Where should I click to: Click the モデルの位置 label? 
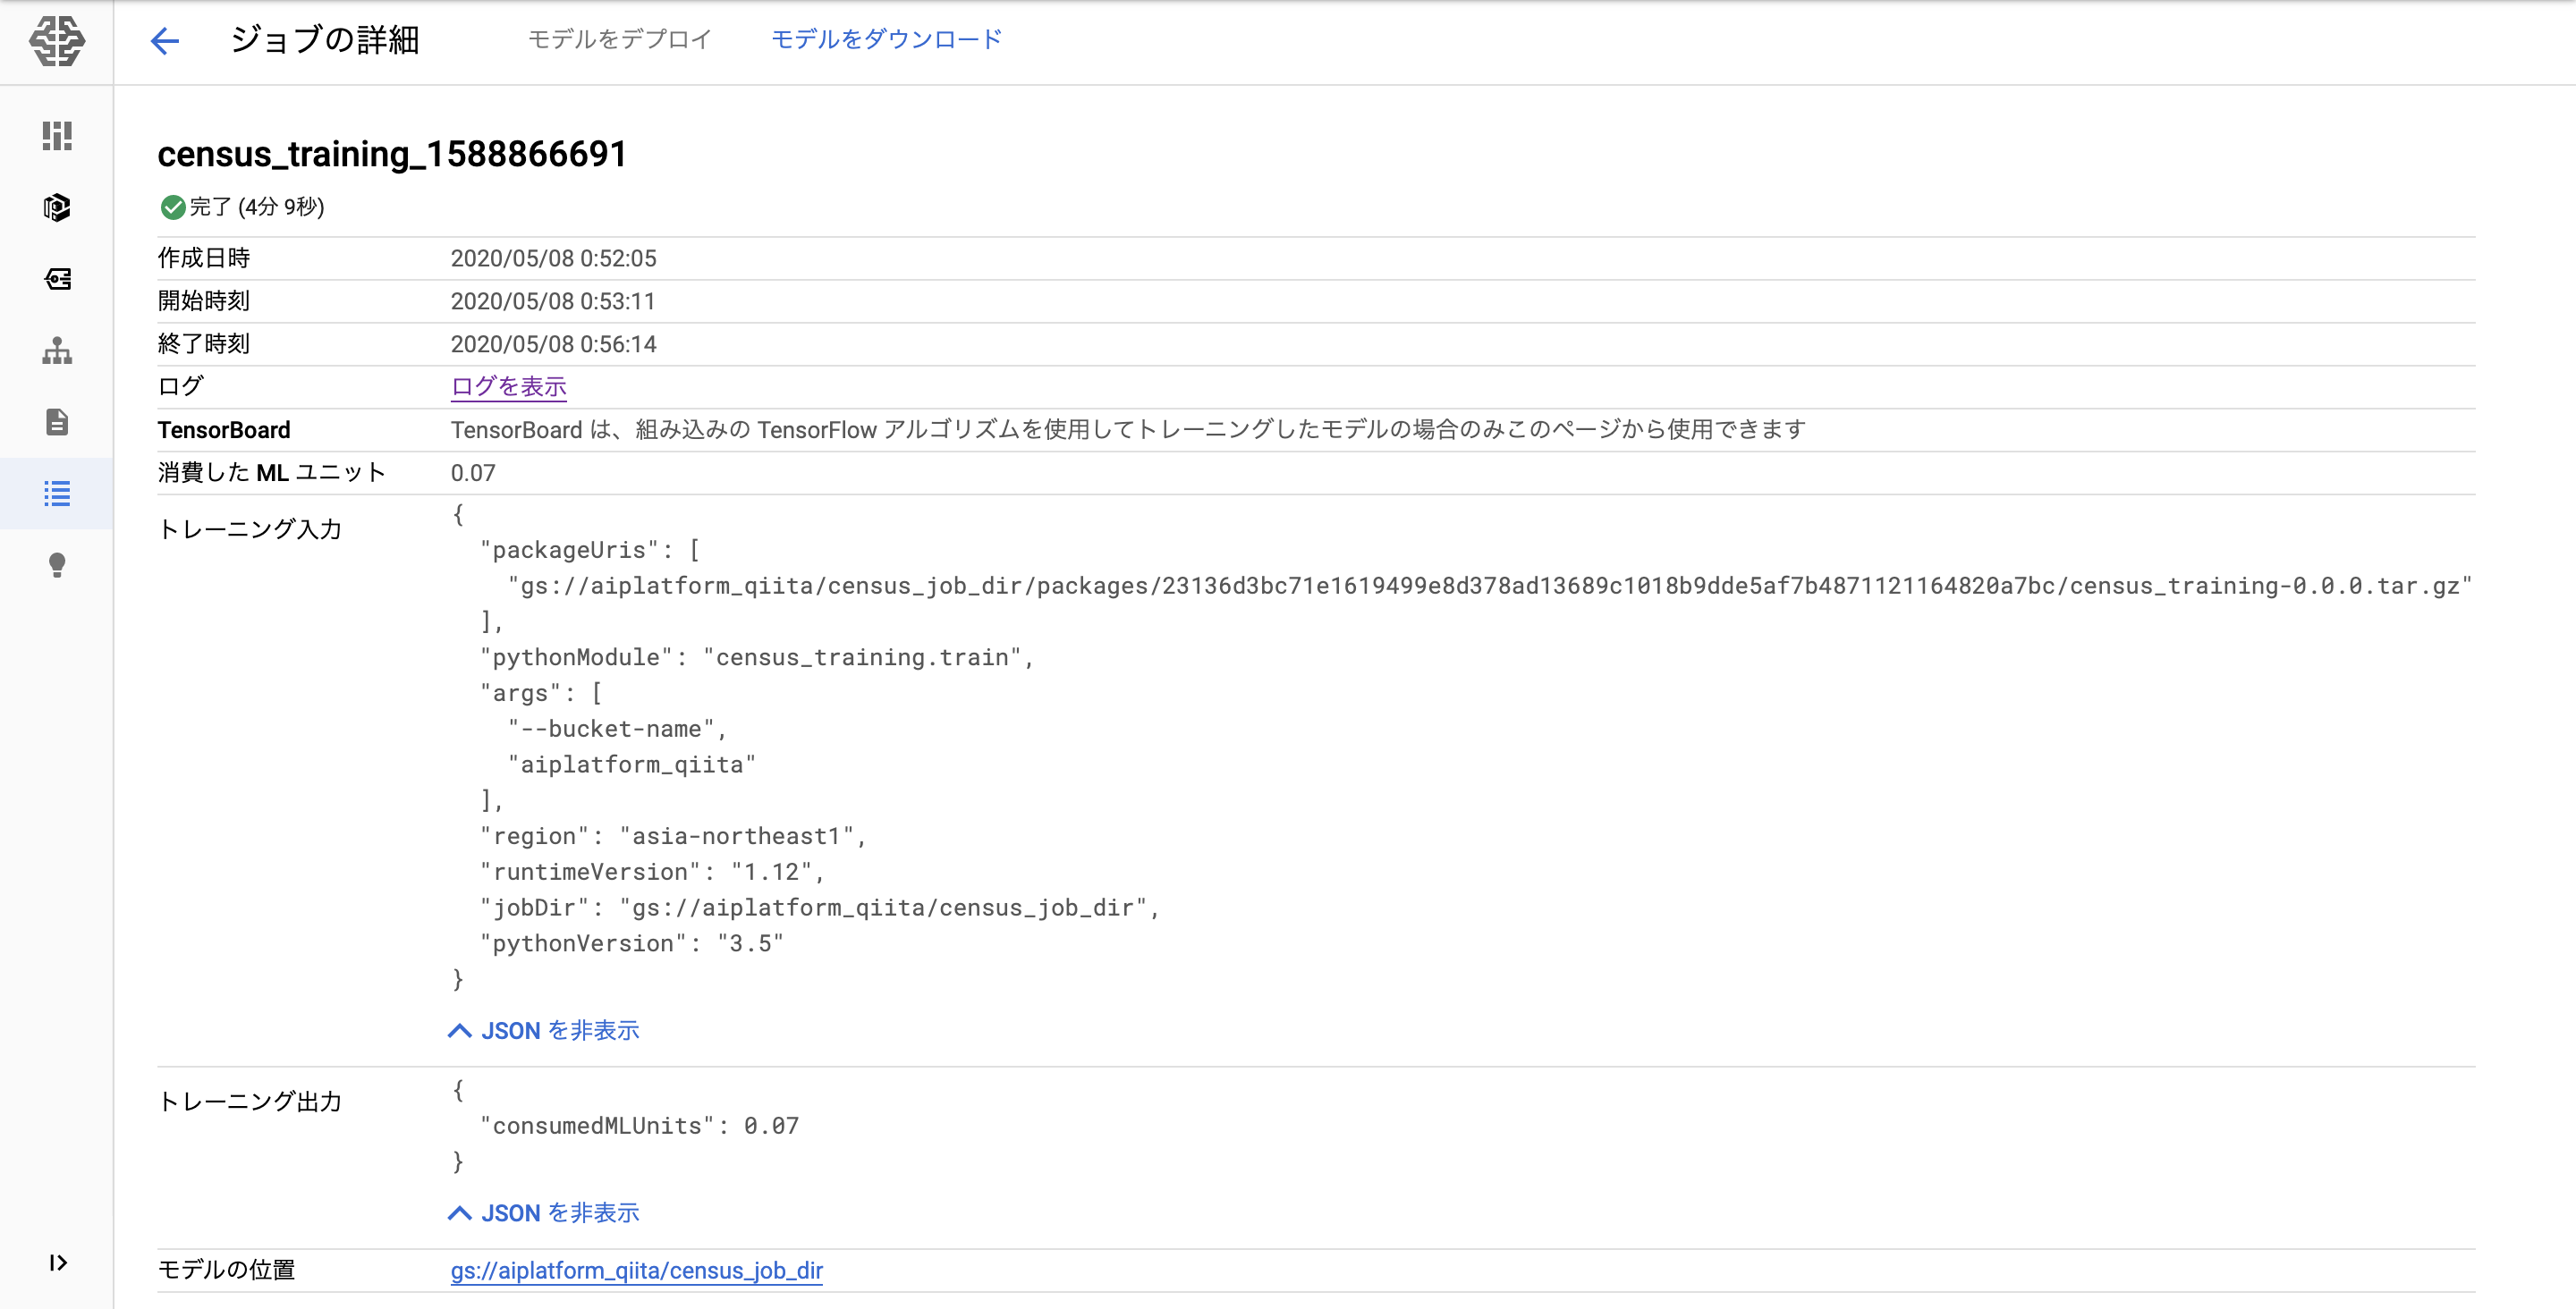point(227,1270)
